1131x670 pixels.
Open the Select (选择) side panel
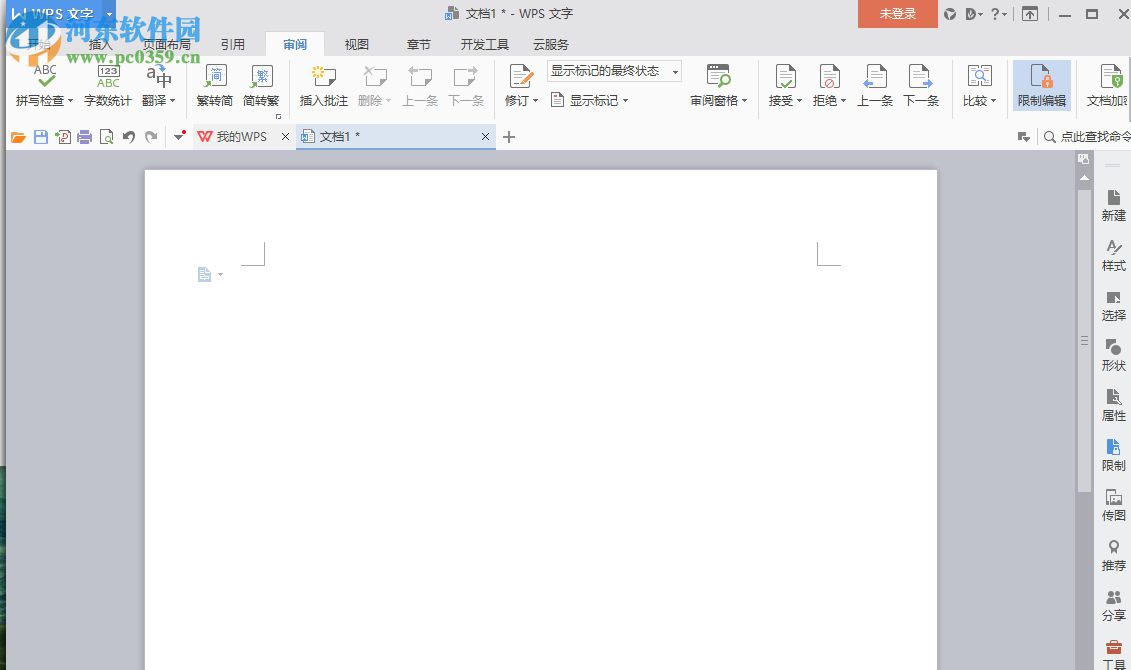[1114, 305]
